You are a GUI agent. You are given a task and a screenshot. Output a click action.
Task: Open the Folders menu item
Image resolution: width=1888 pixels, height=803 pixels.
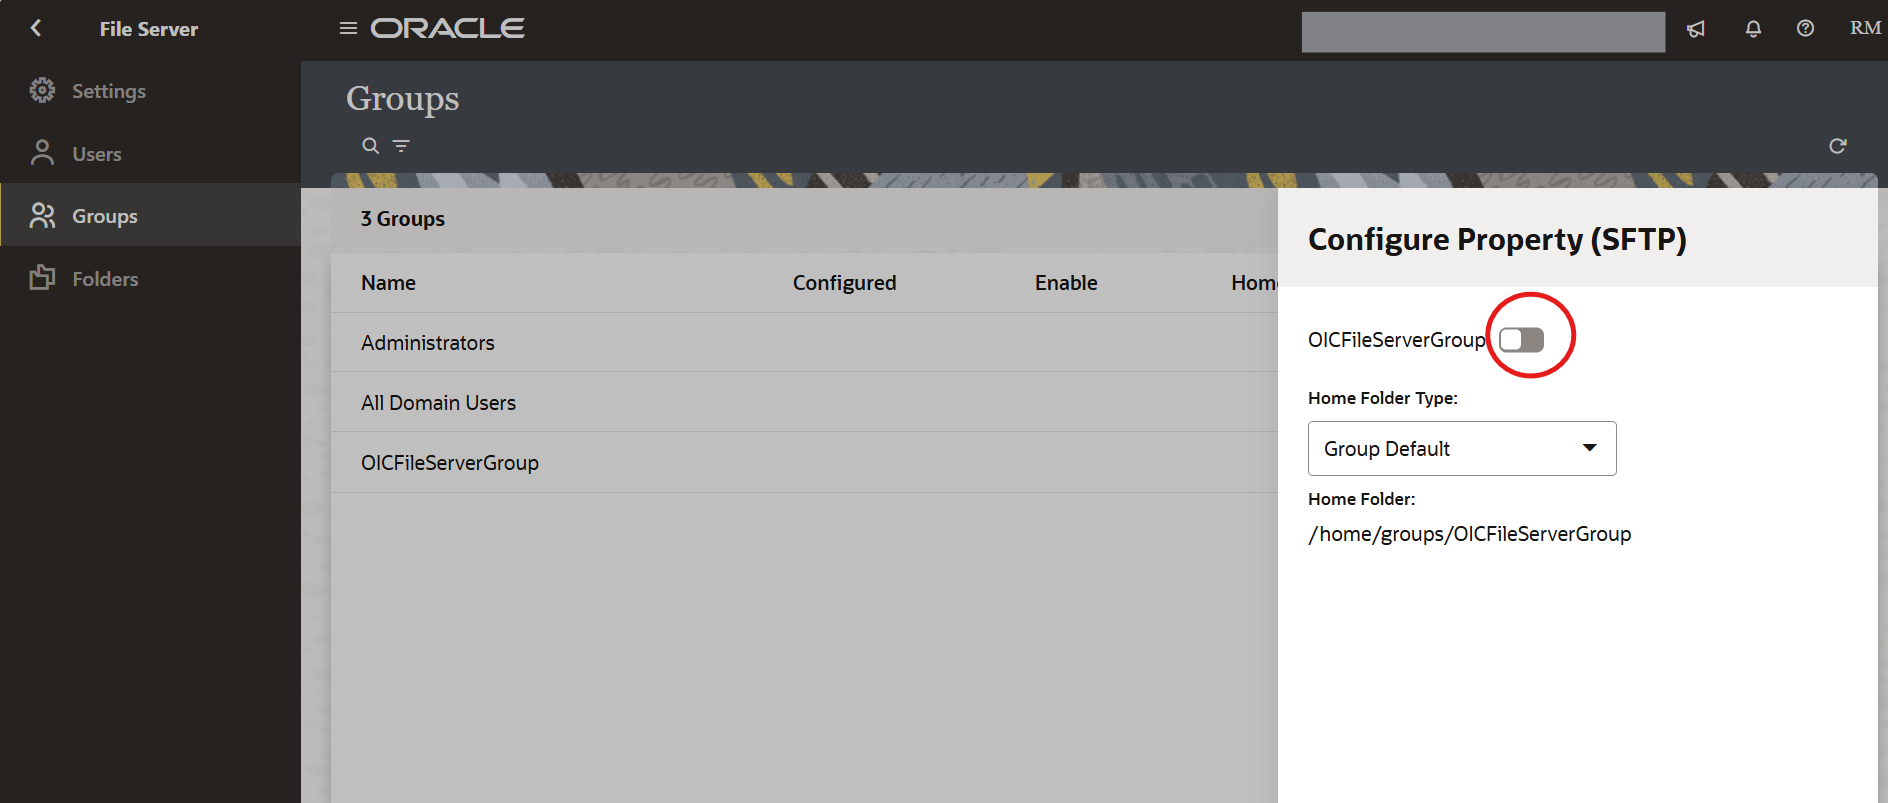150,279
